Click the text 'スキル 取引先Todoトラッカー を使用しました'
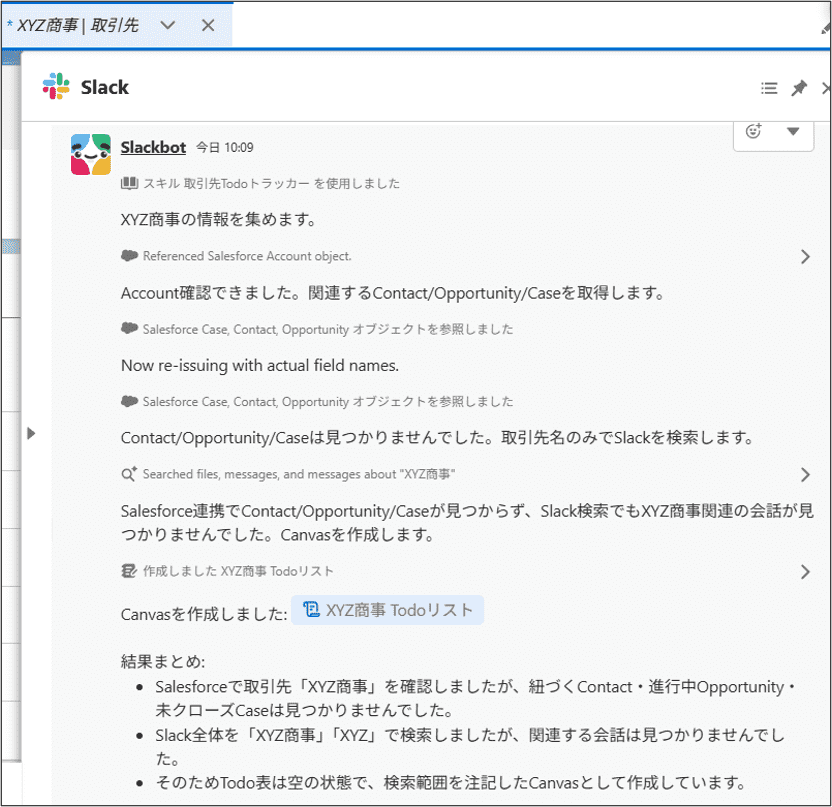The height and width of the screenshot is (807, 832). (272, 184)
